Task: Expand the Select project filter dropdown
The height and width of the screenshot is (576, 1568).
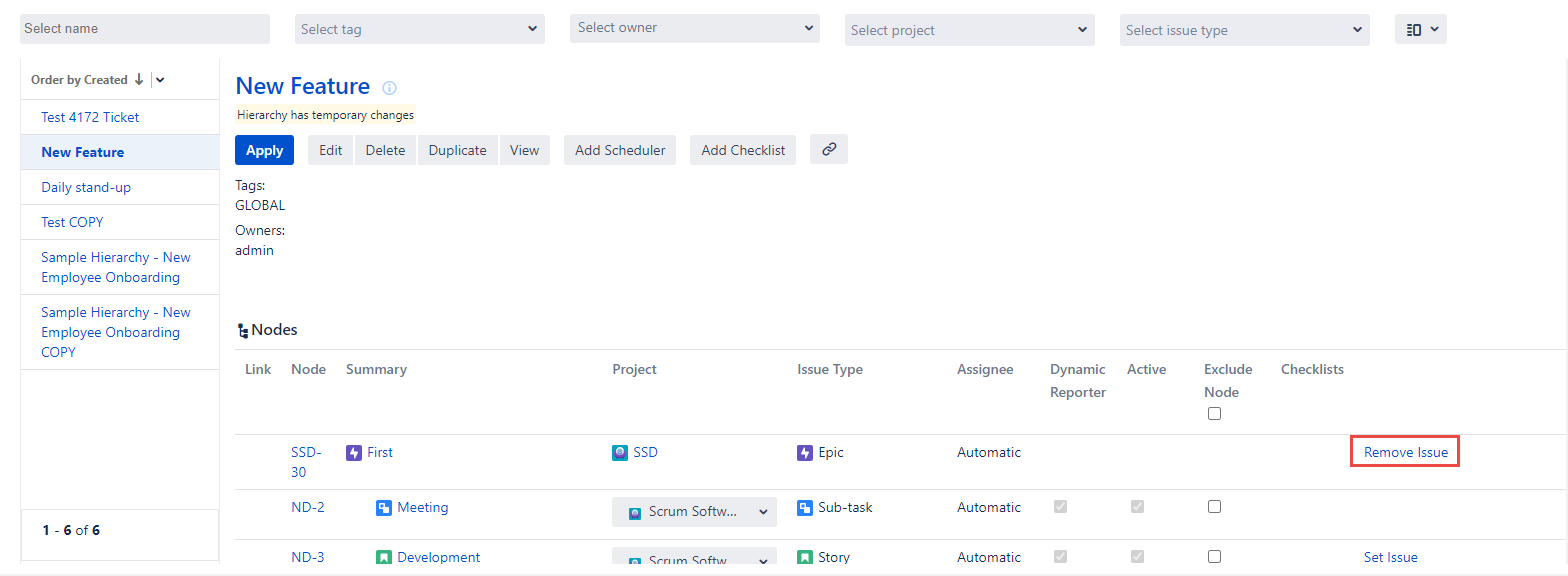Action: pyautogui.click(x=969, y=30)
